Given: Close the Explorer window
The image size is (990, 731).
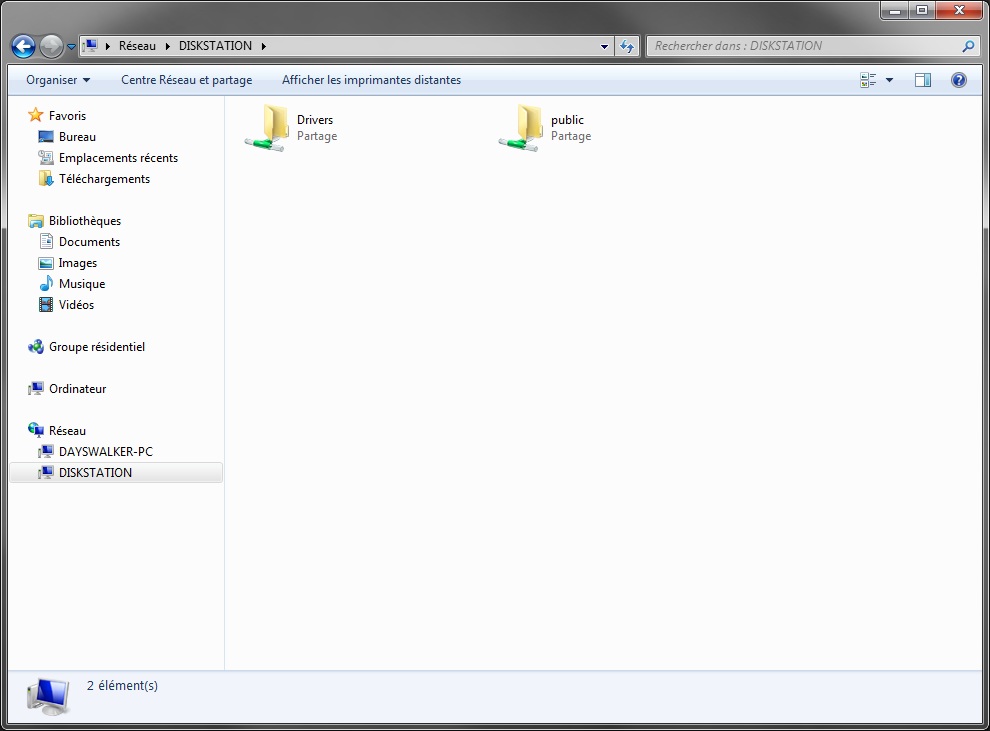Looking at the screenshot, I should [x=959, y=11].
